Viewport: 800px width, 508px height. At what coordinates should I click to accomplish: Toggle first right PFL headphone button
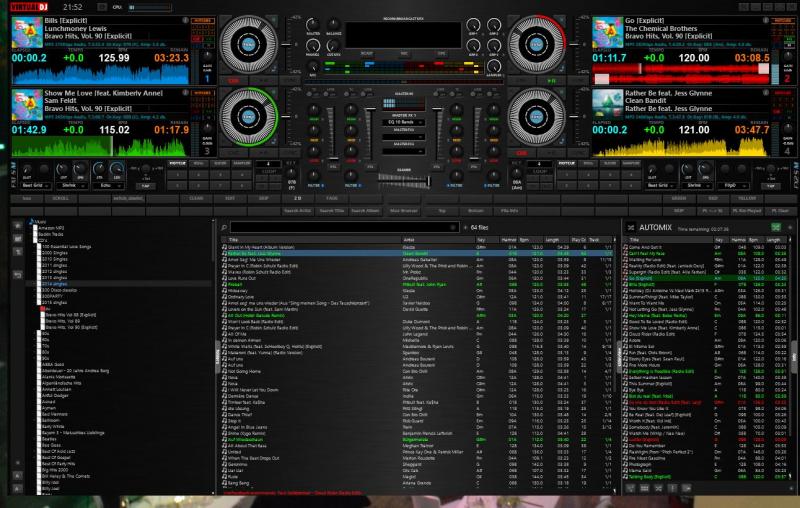coord(437,167)
